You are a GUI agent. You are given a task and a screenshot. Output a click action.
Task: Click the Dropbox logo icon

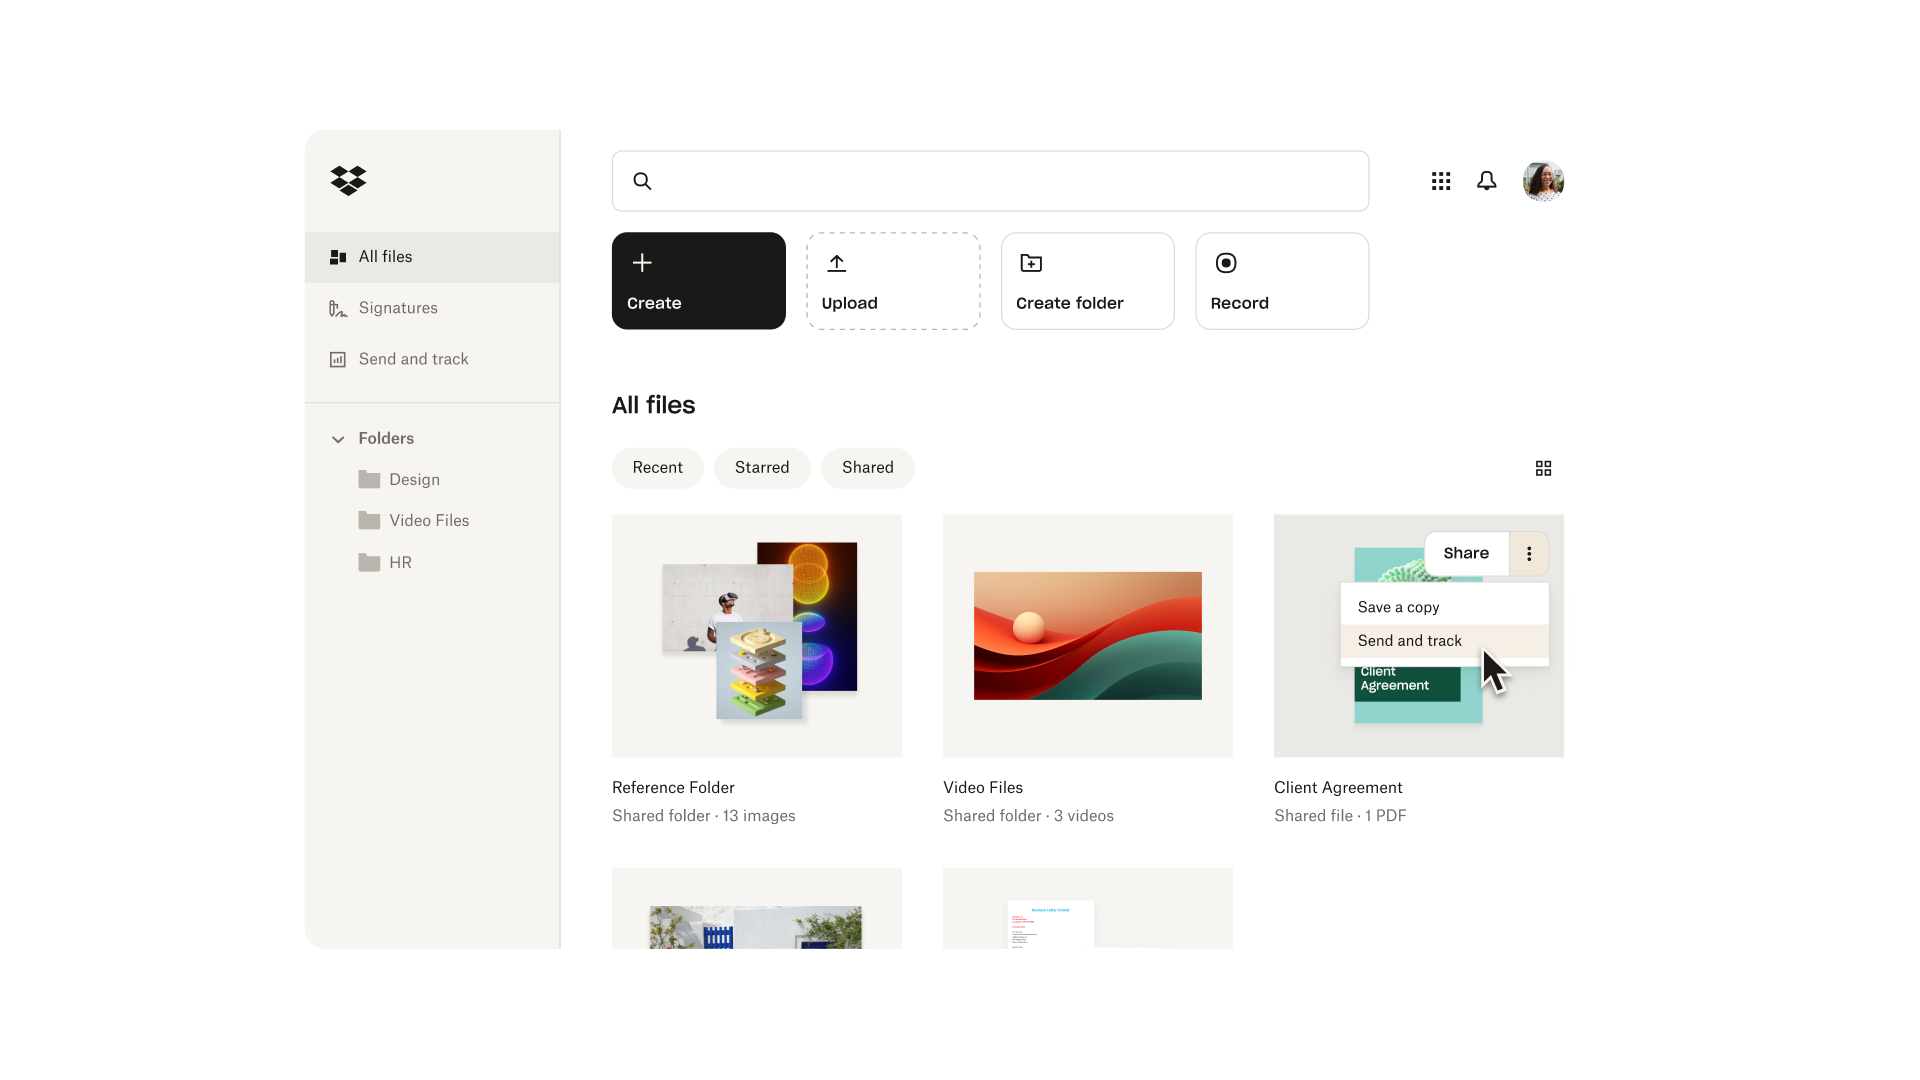pyautogui.click(x=349, y=179)
